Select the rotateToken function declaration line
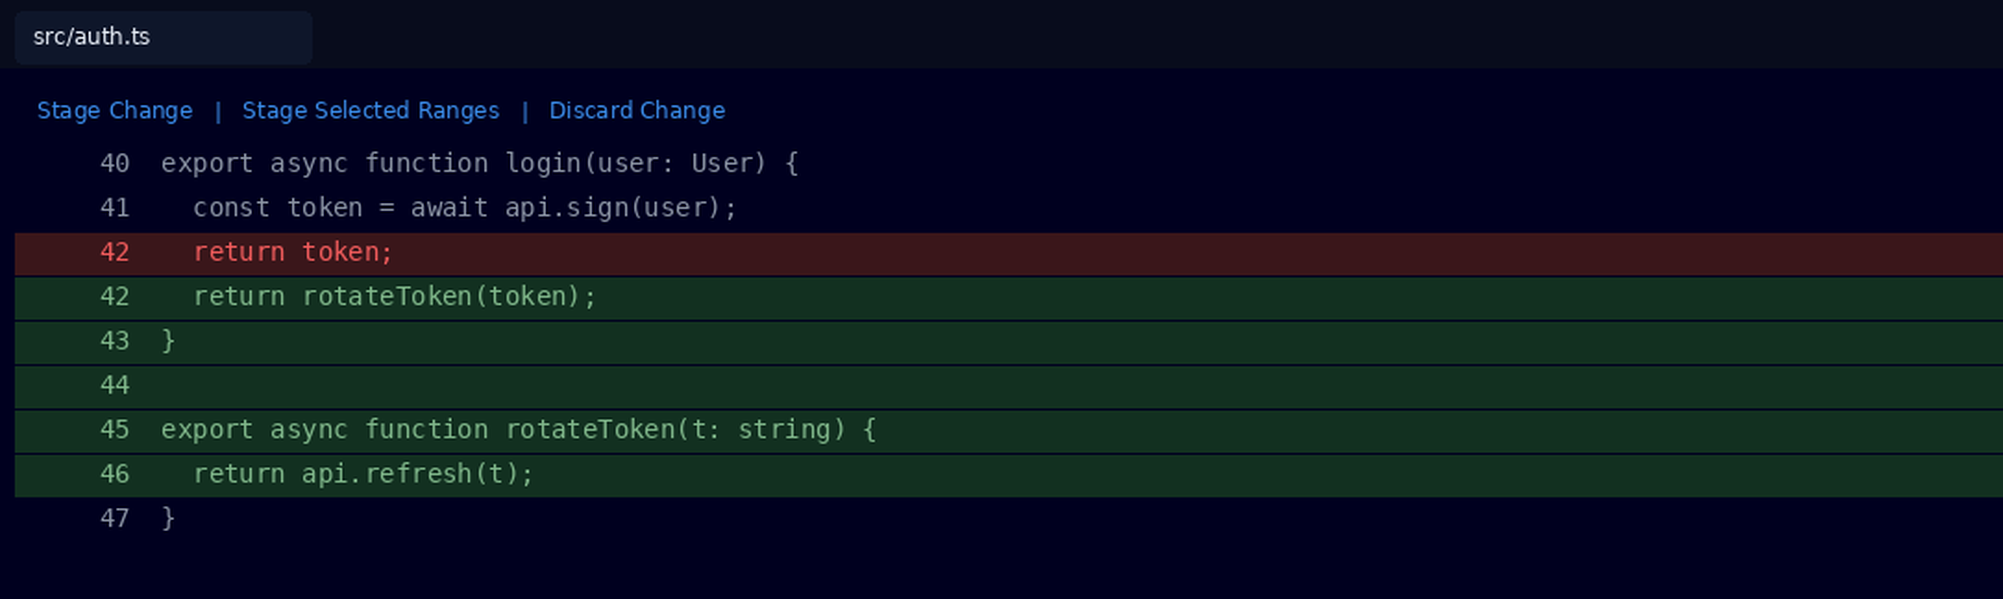 [x=1008, y=431]
